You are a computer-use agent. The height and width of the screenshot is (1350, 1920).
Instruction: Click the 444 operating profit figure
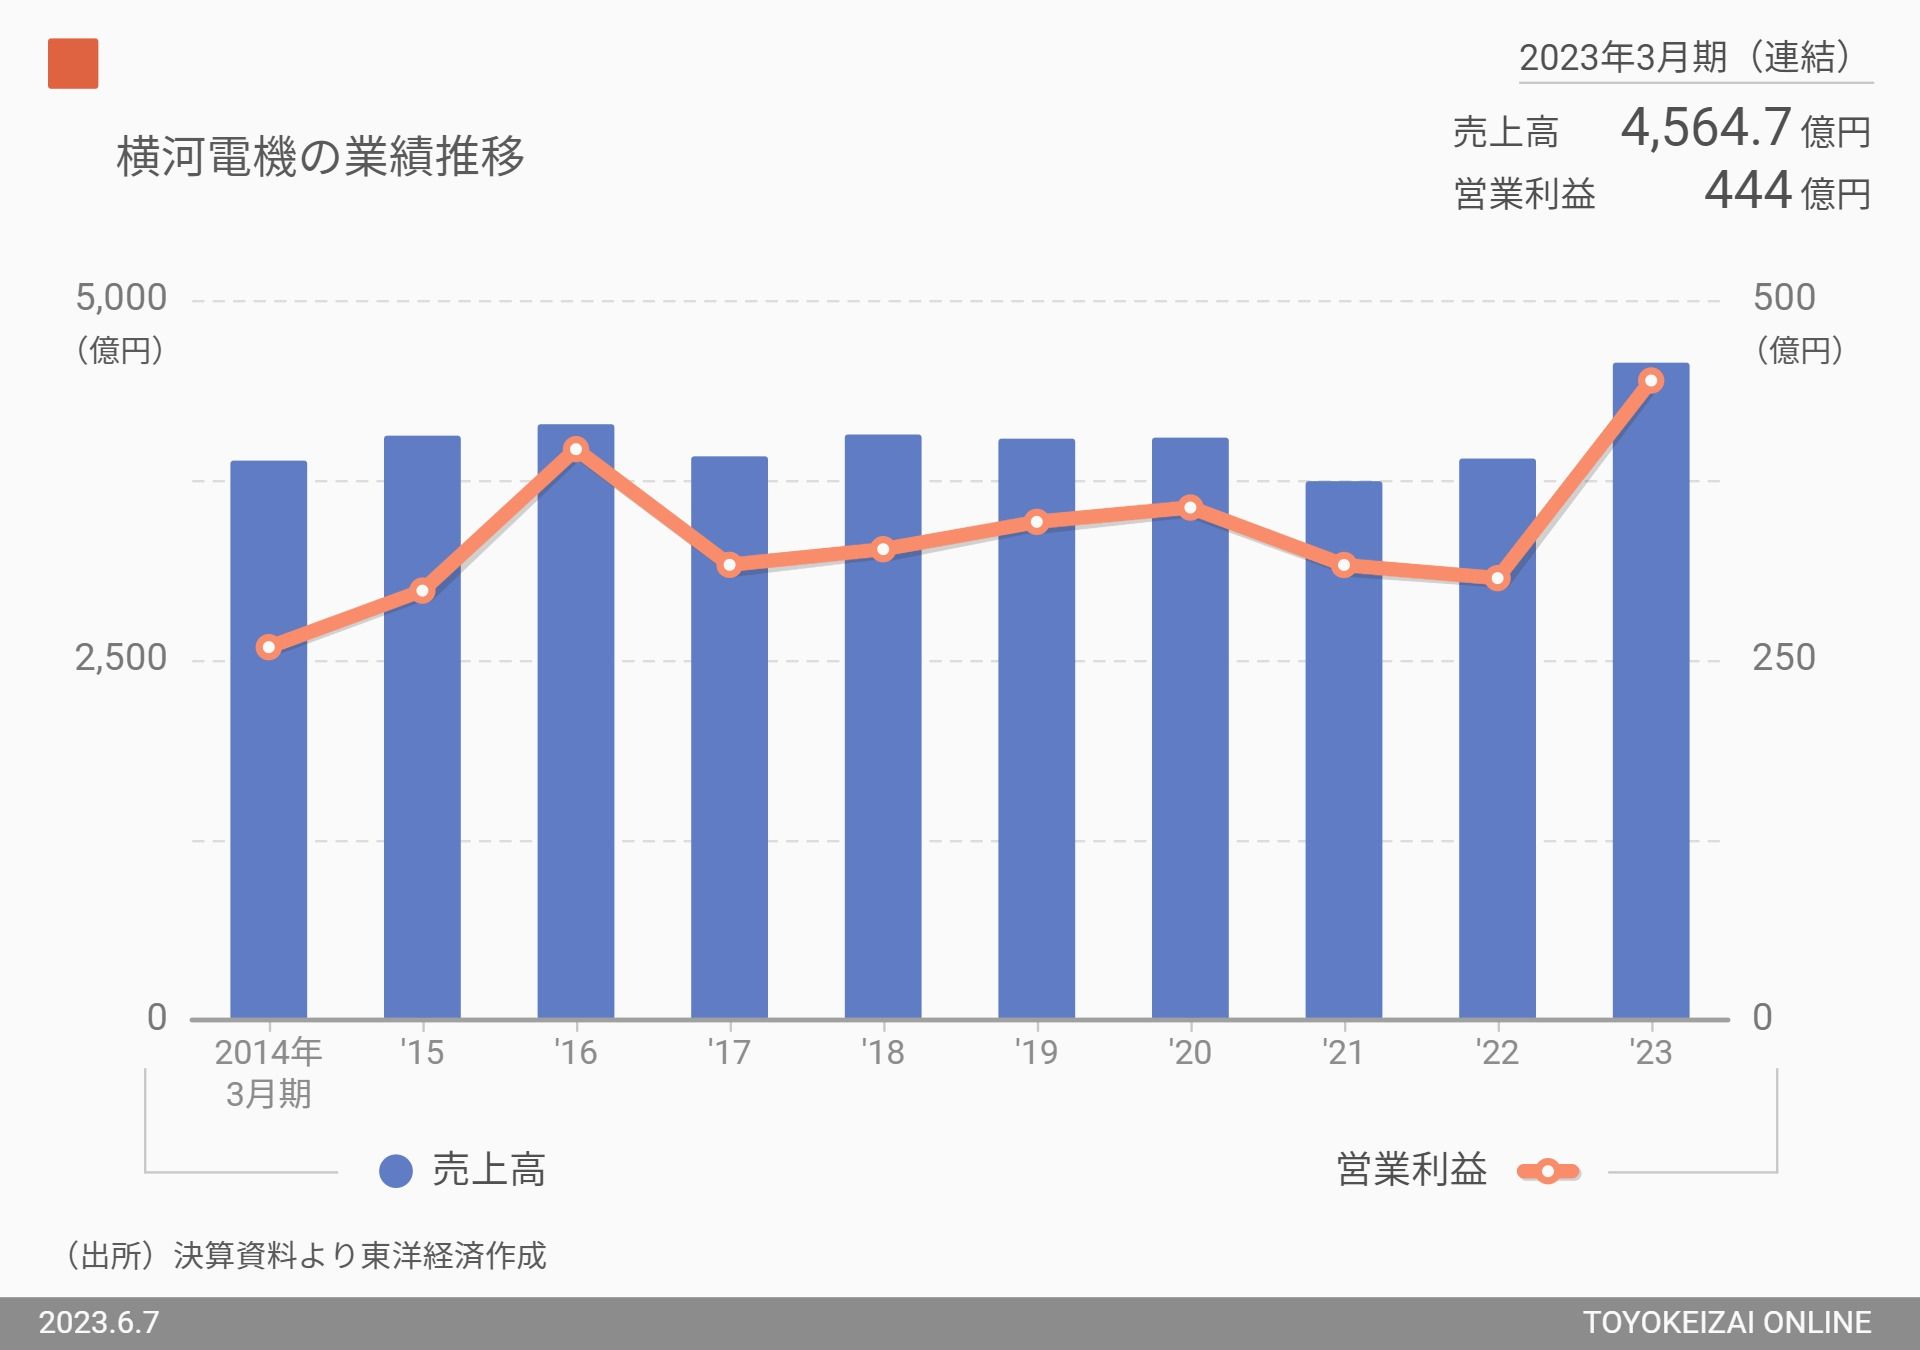point(1747,190)
